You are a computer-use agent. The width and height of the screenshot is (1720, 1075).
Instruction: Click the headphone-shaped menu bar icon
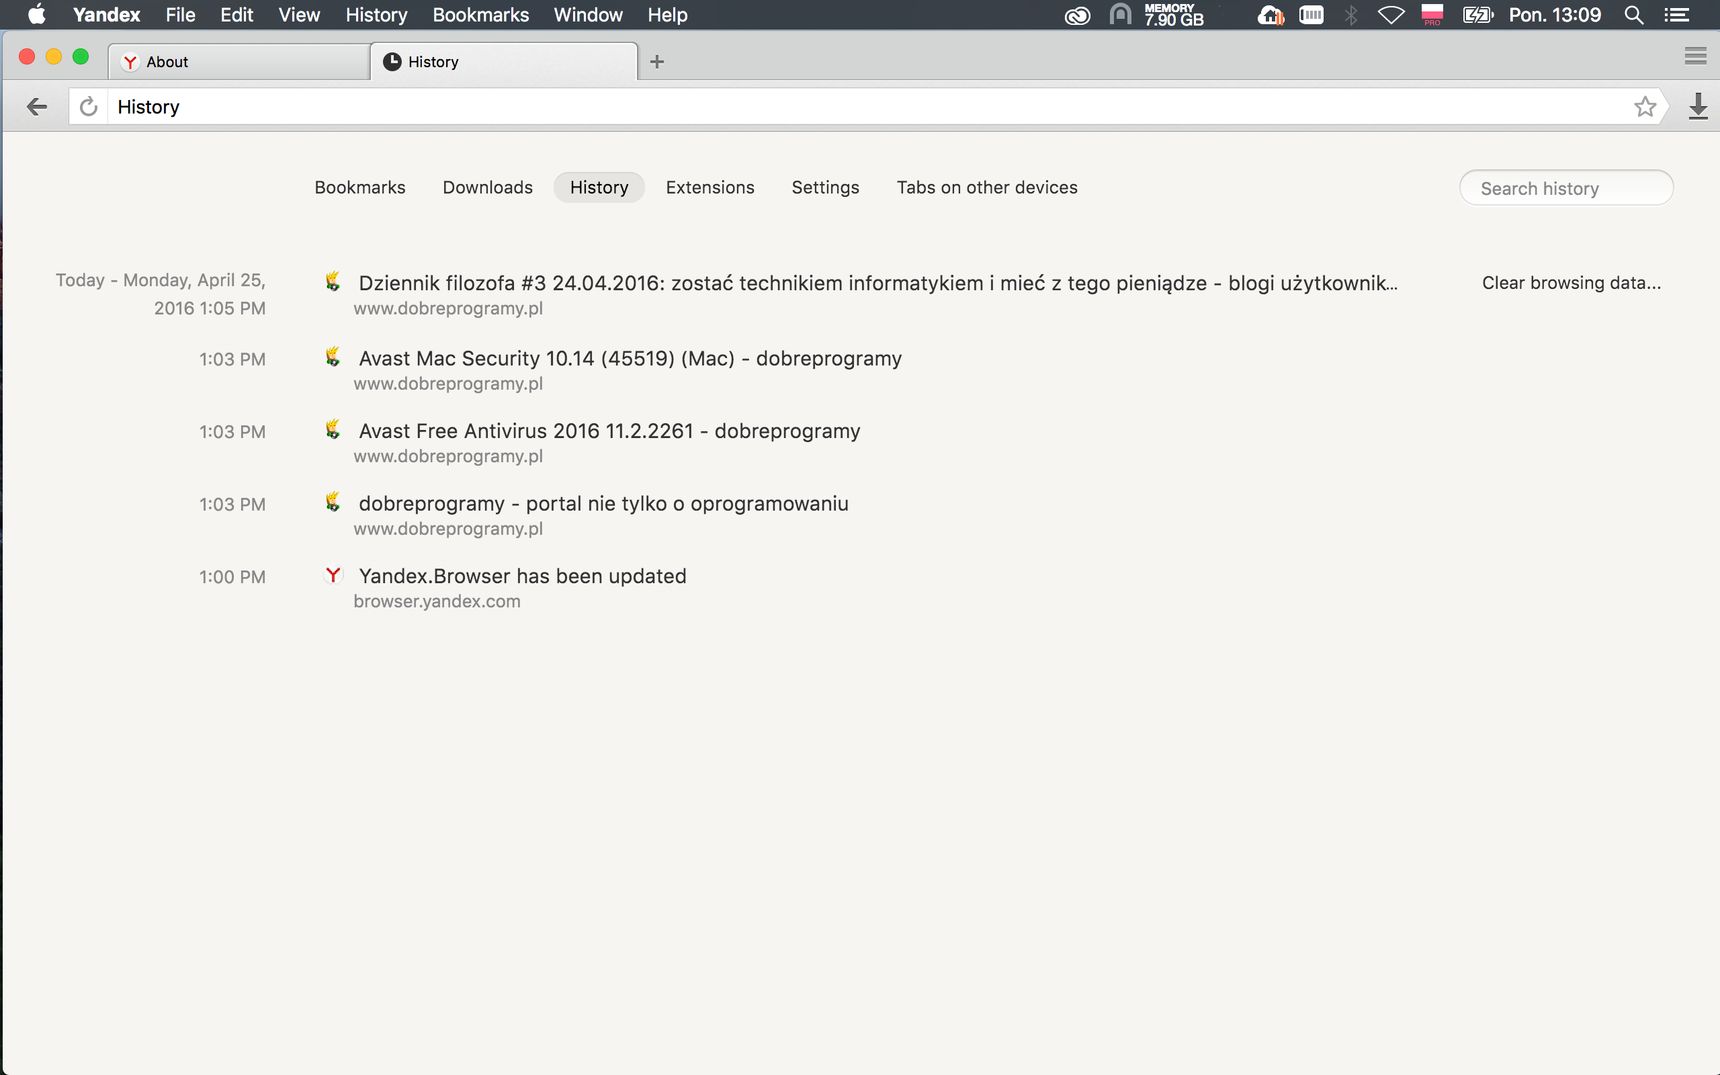1120,15
